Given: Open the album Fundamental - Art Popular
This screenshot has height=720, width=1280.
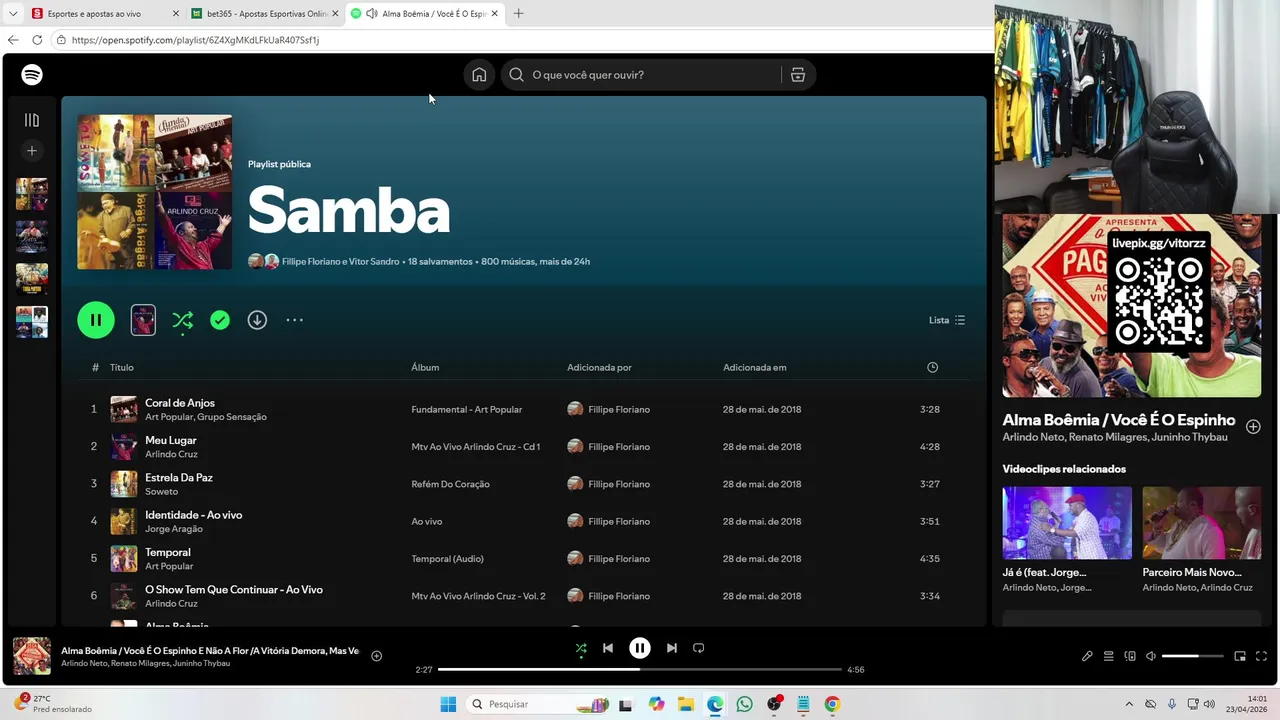Looking at the screenshot, I should click(467, 409).
